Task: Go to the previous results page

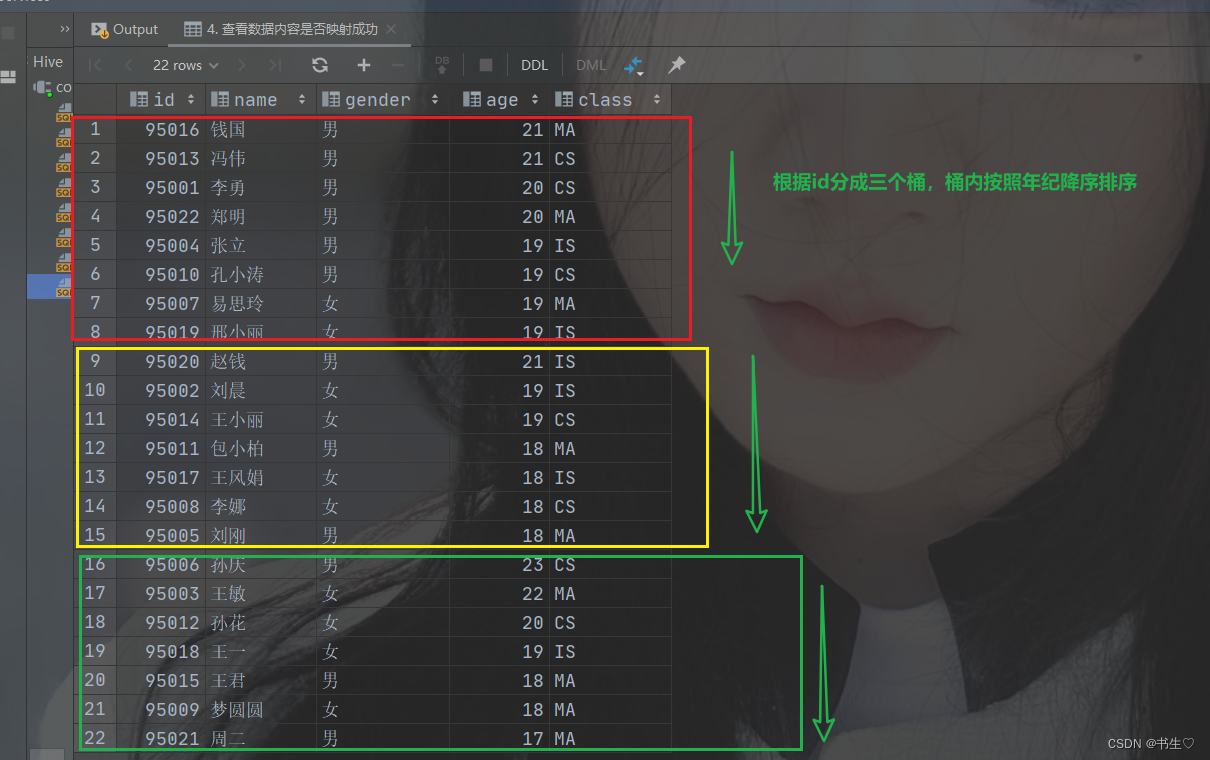Action: pos(129,65)
